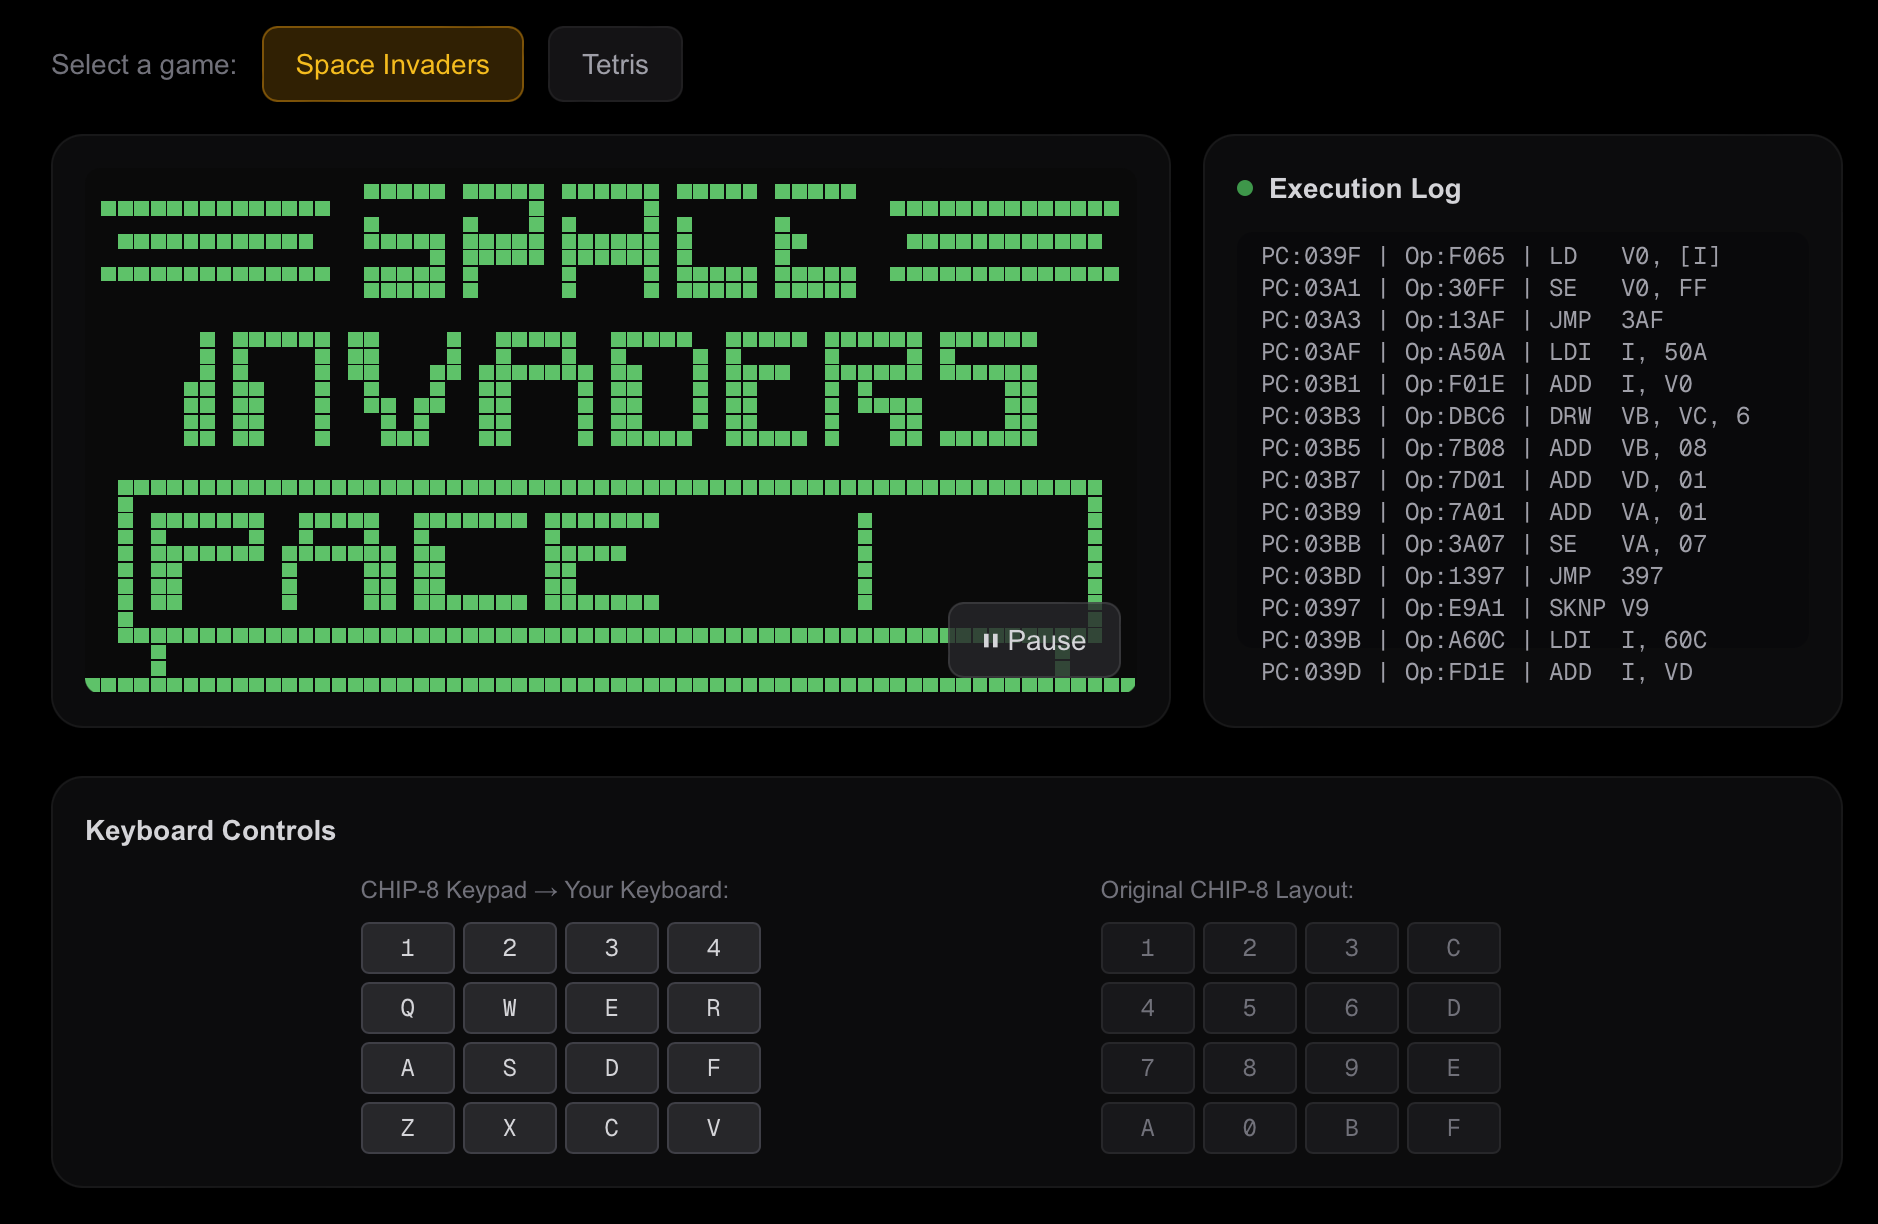Click the green Execution Log status dot
This screenshot has width=1878, height=1224.
[1245, 188]
